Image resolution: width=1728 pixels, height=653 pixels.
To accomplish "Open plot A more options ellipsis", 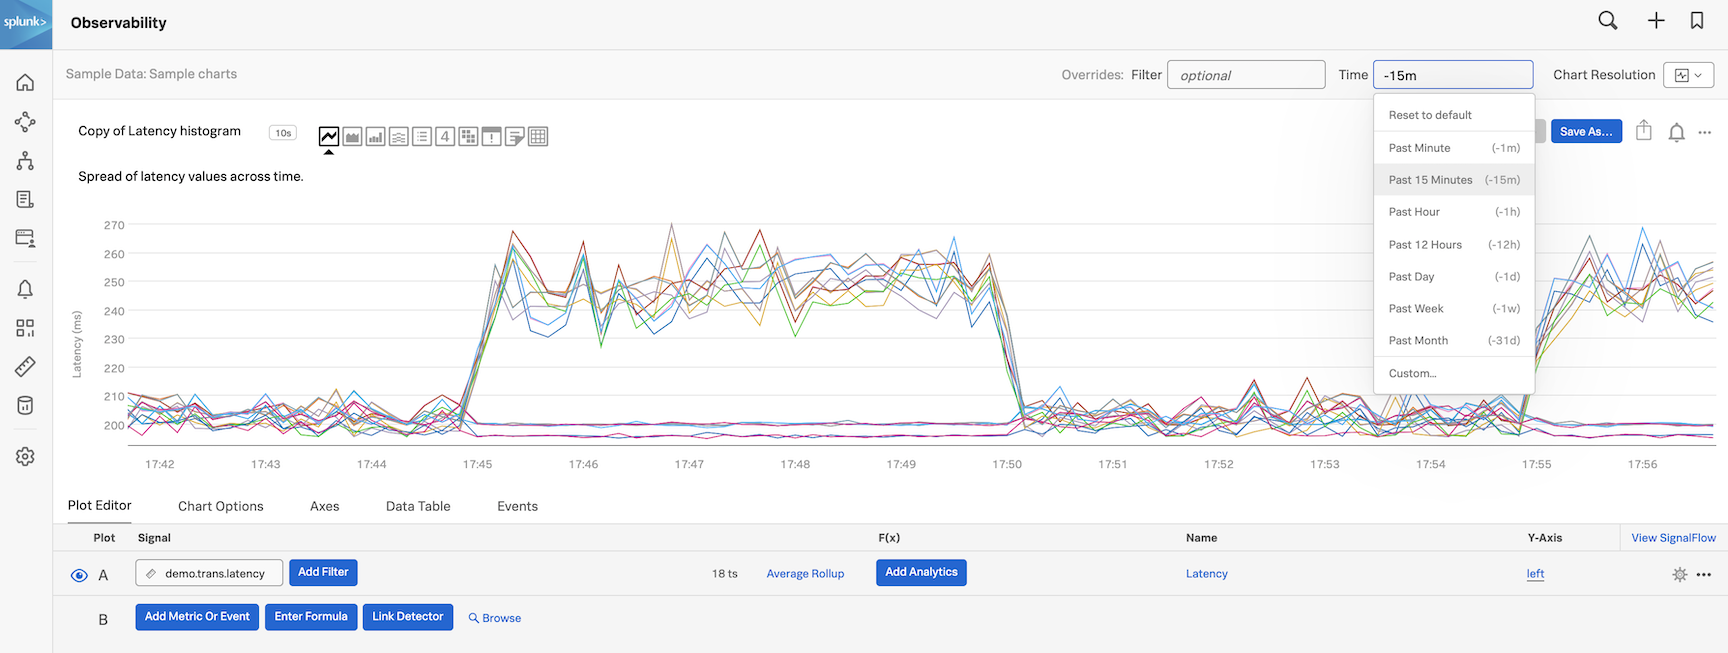I will (1704, 575).
